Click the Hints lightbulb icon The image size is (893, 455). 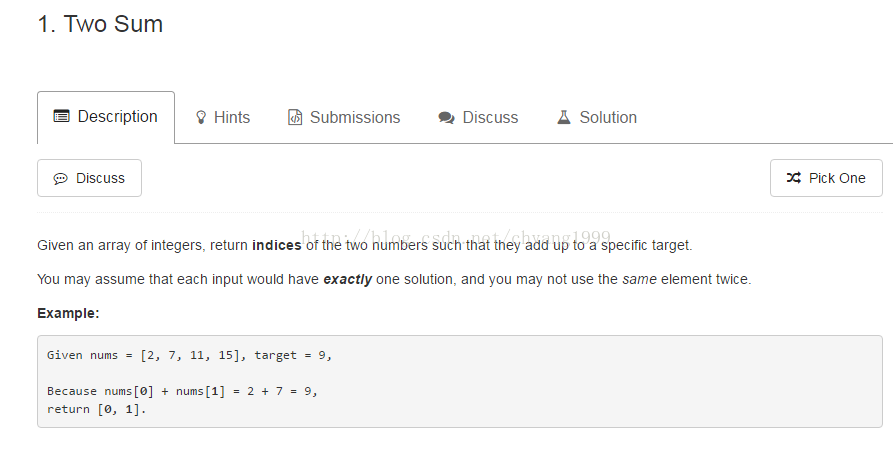201,118
